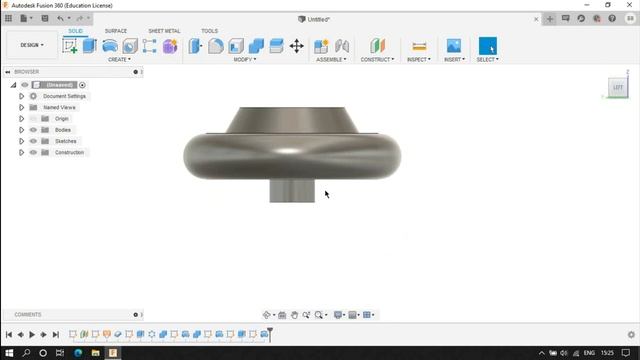Collapse the root component tree
The image size is (640, 360).
(13, 85)
